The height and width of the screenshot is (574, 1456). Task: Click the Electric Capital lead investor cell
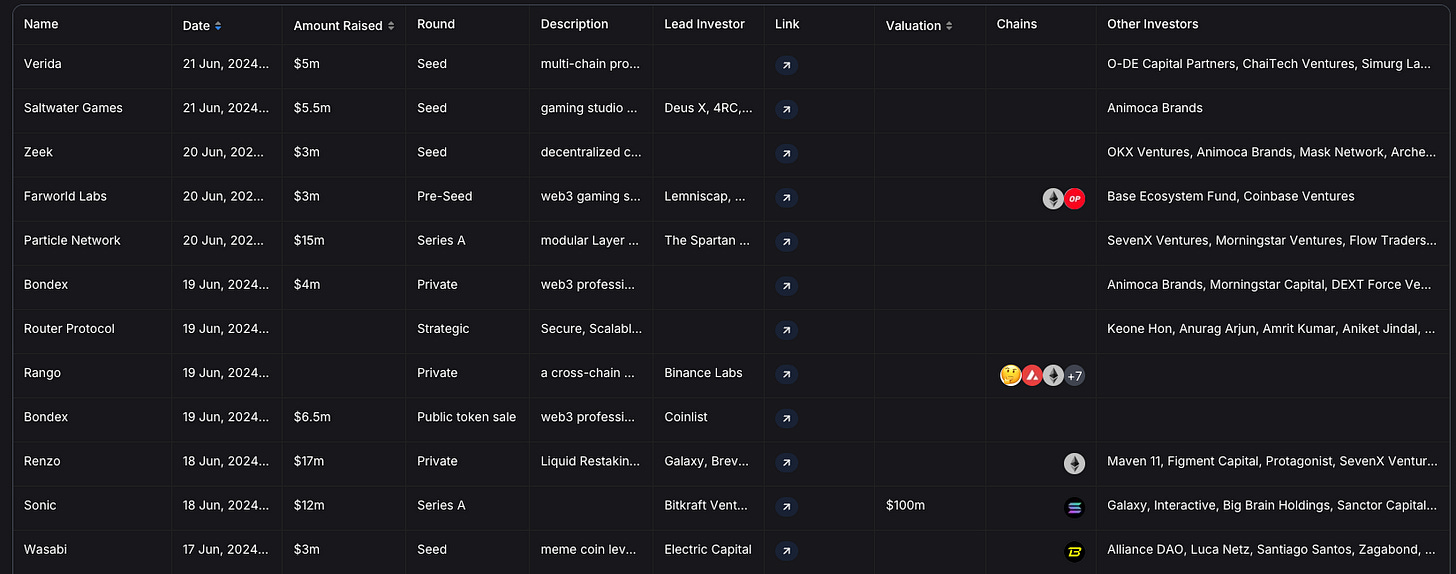tap(708, 549)
